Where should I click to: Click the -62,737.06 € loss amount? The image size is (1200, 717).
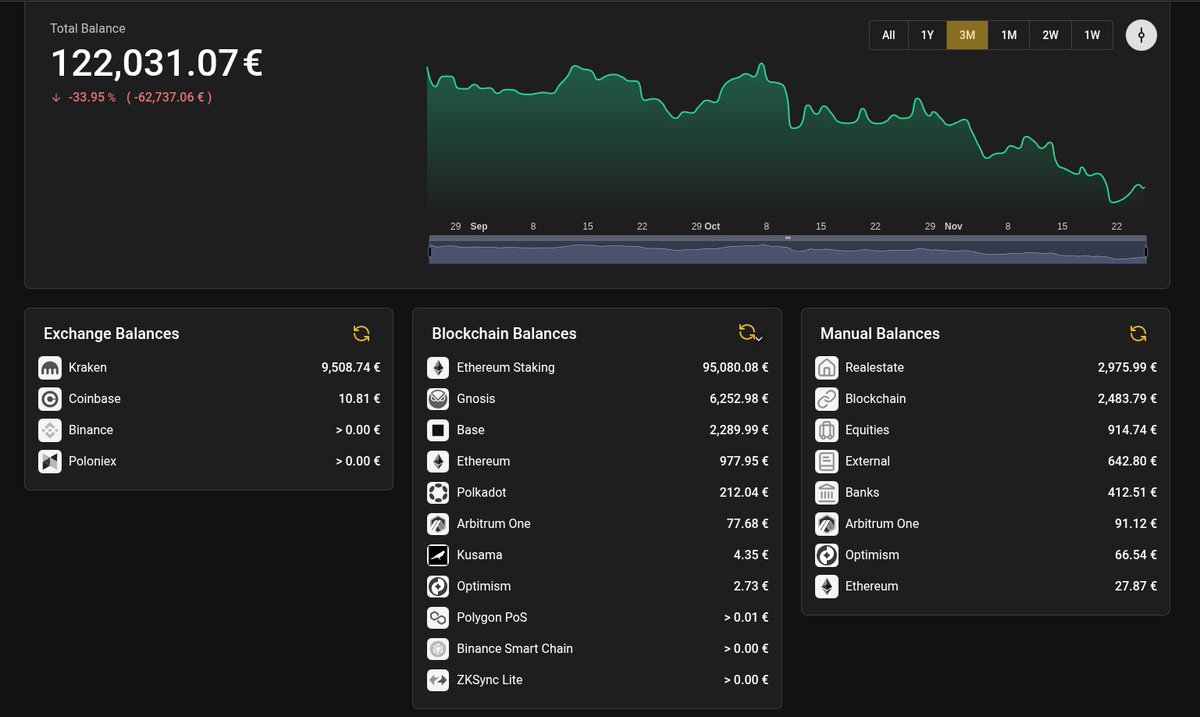pyautogui.click(x=169, y=98)
